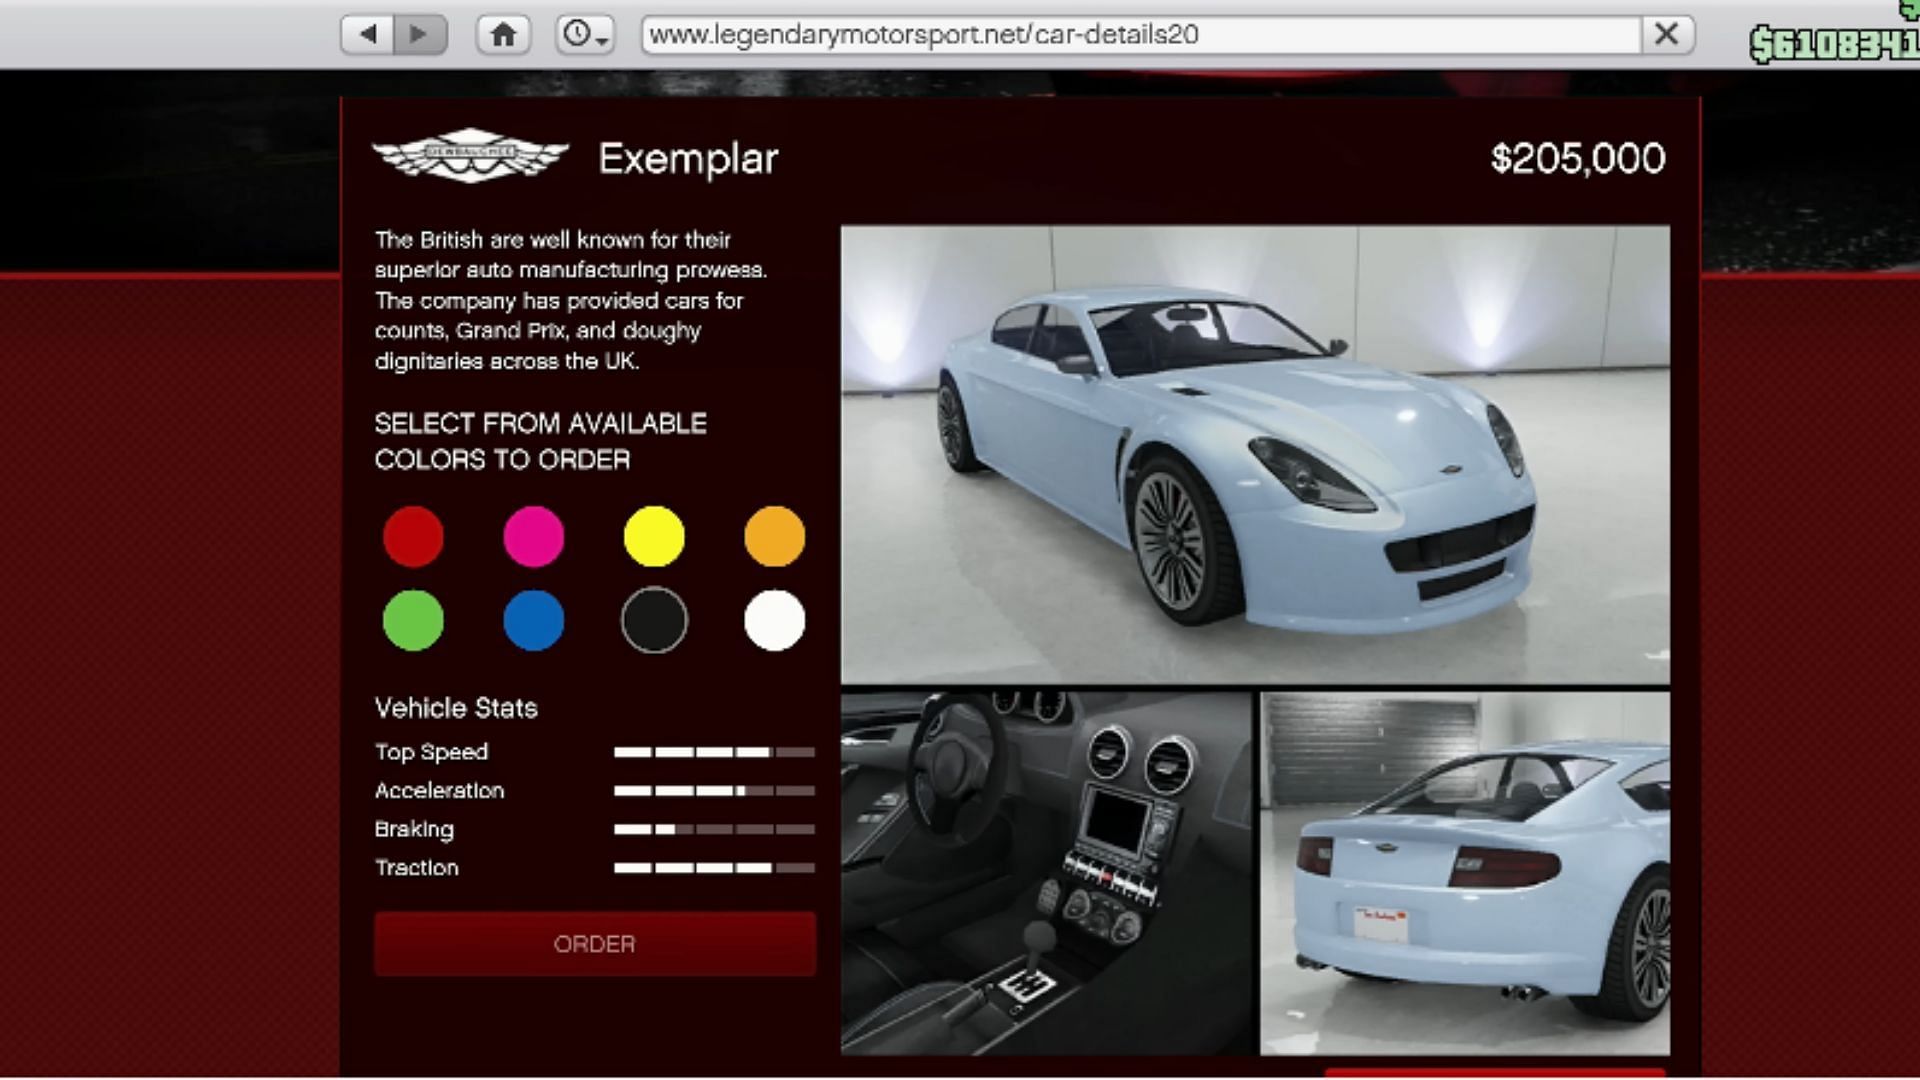
Task: Select the red color swatch
Action: pyautogui.click(x=413, y=537)
